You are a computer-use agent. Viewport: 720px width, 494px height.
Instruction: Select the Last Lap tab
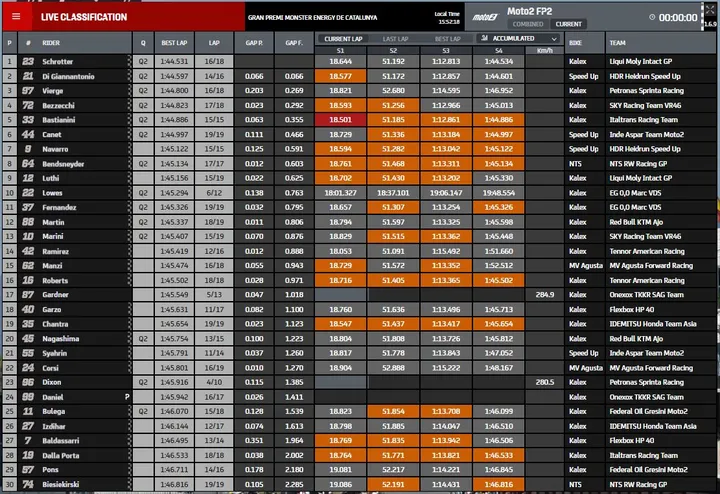[395, 39]
